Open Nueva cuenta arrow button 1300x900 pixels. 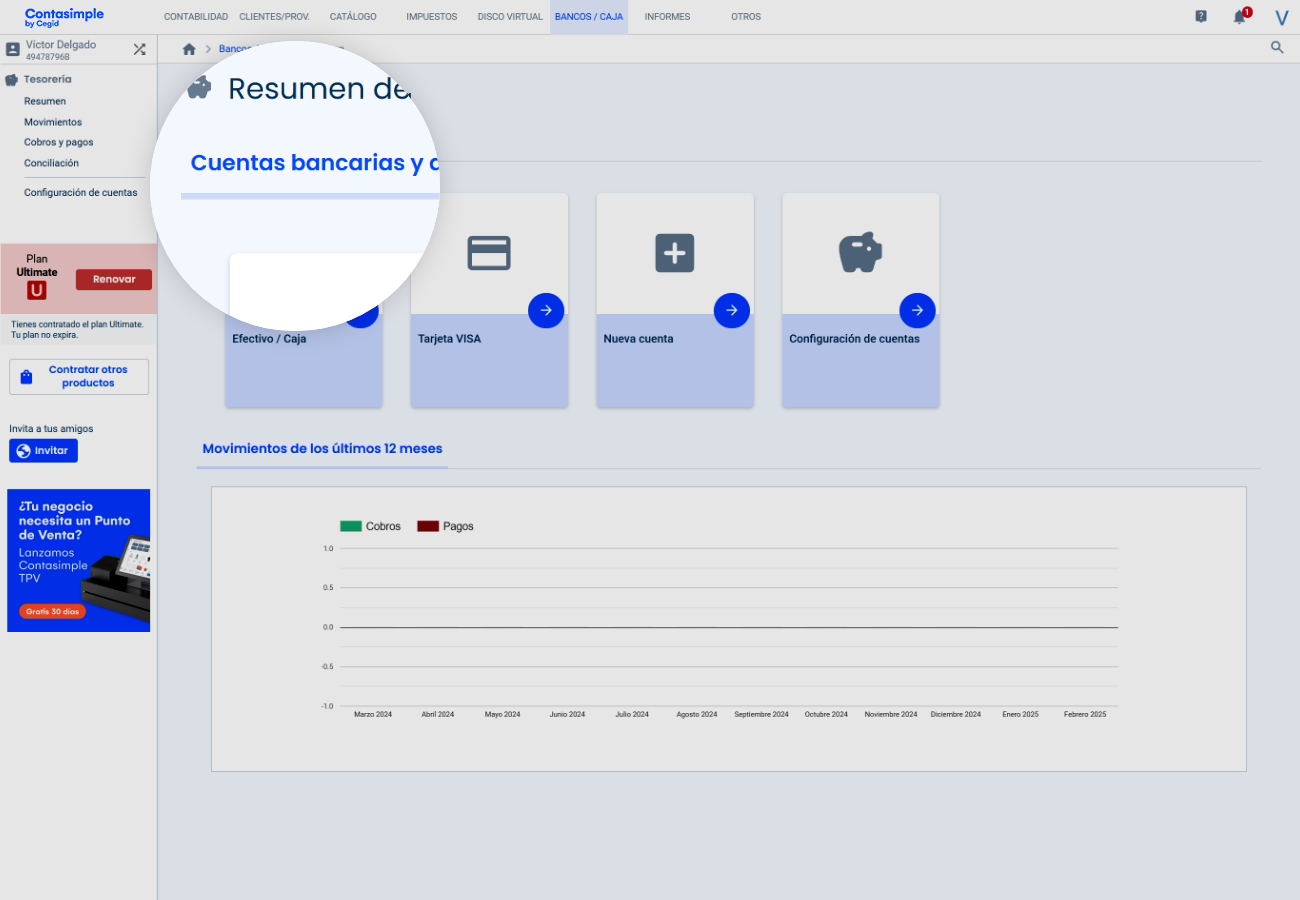click(732, 311)
